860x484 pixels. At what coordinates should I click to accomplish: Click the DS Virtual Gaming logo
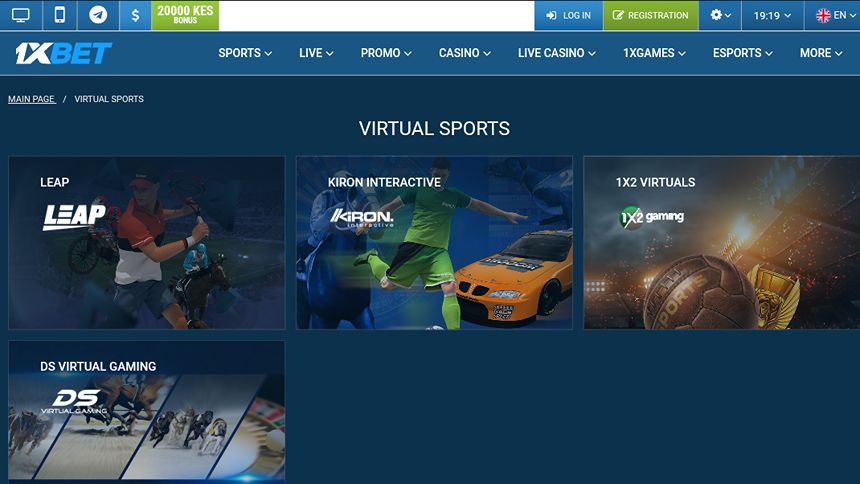tap(74, 401)
